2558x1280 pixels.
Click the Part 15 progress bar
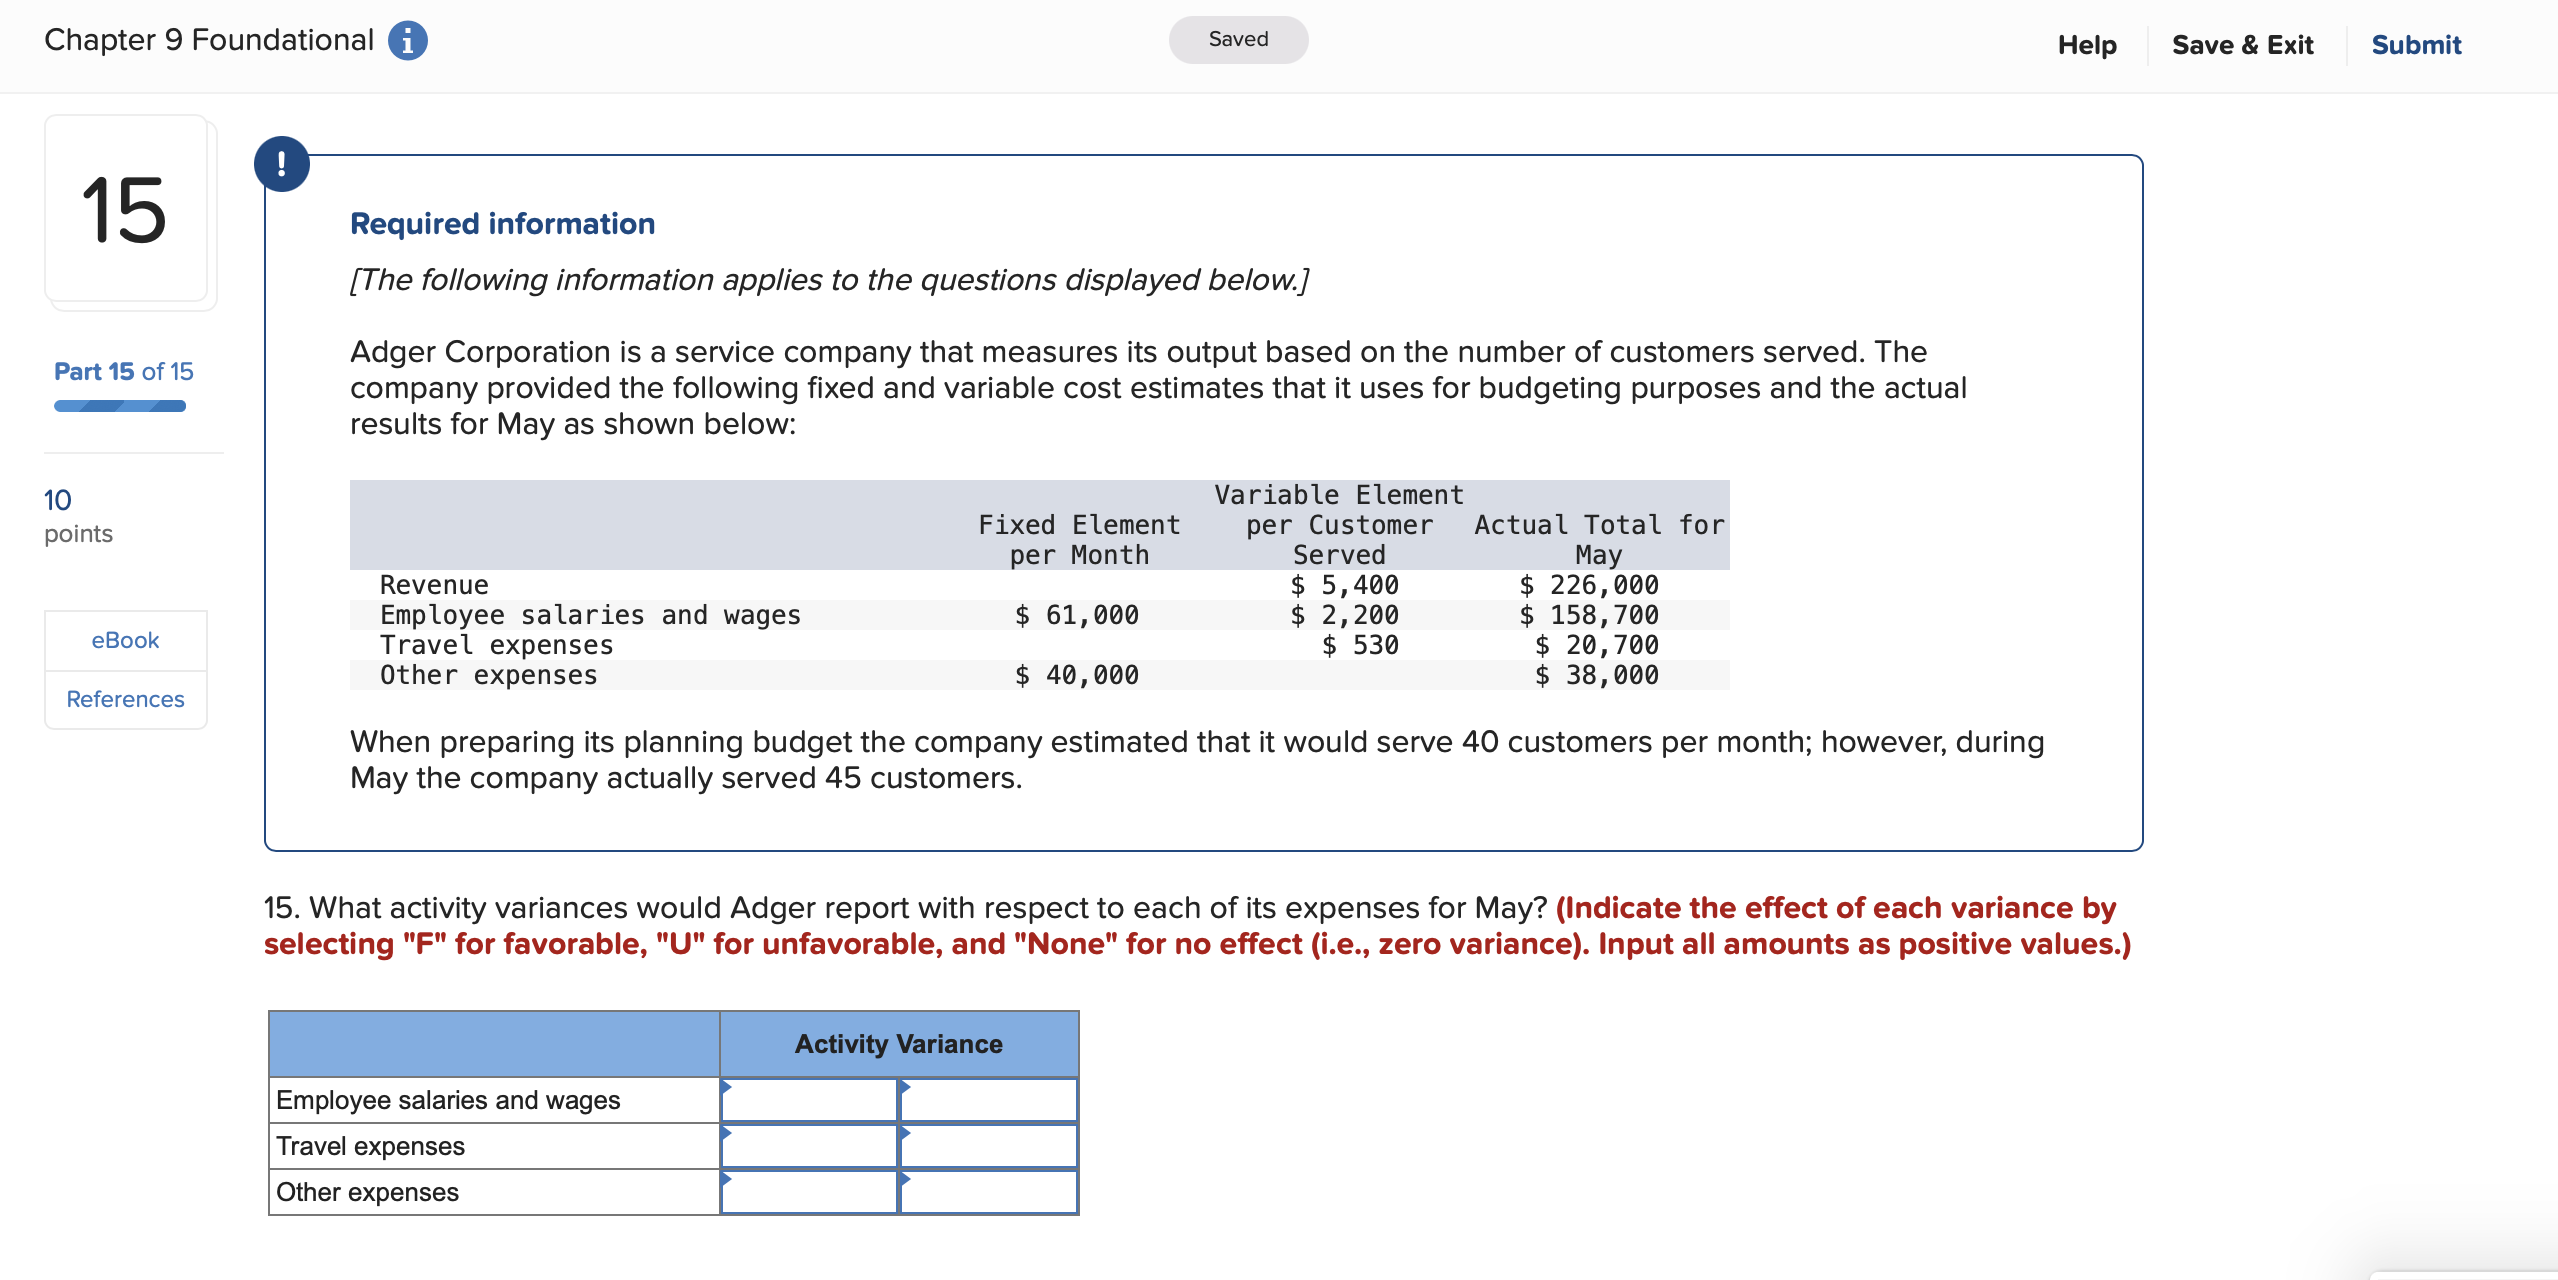tap(119, 404)
